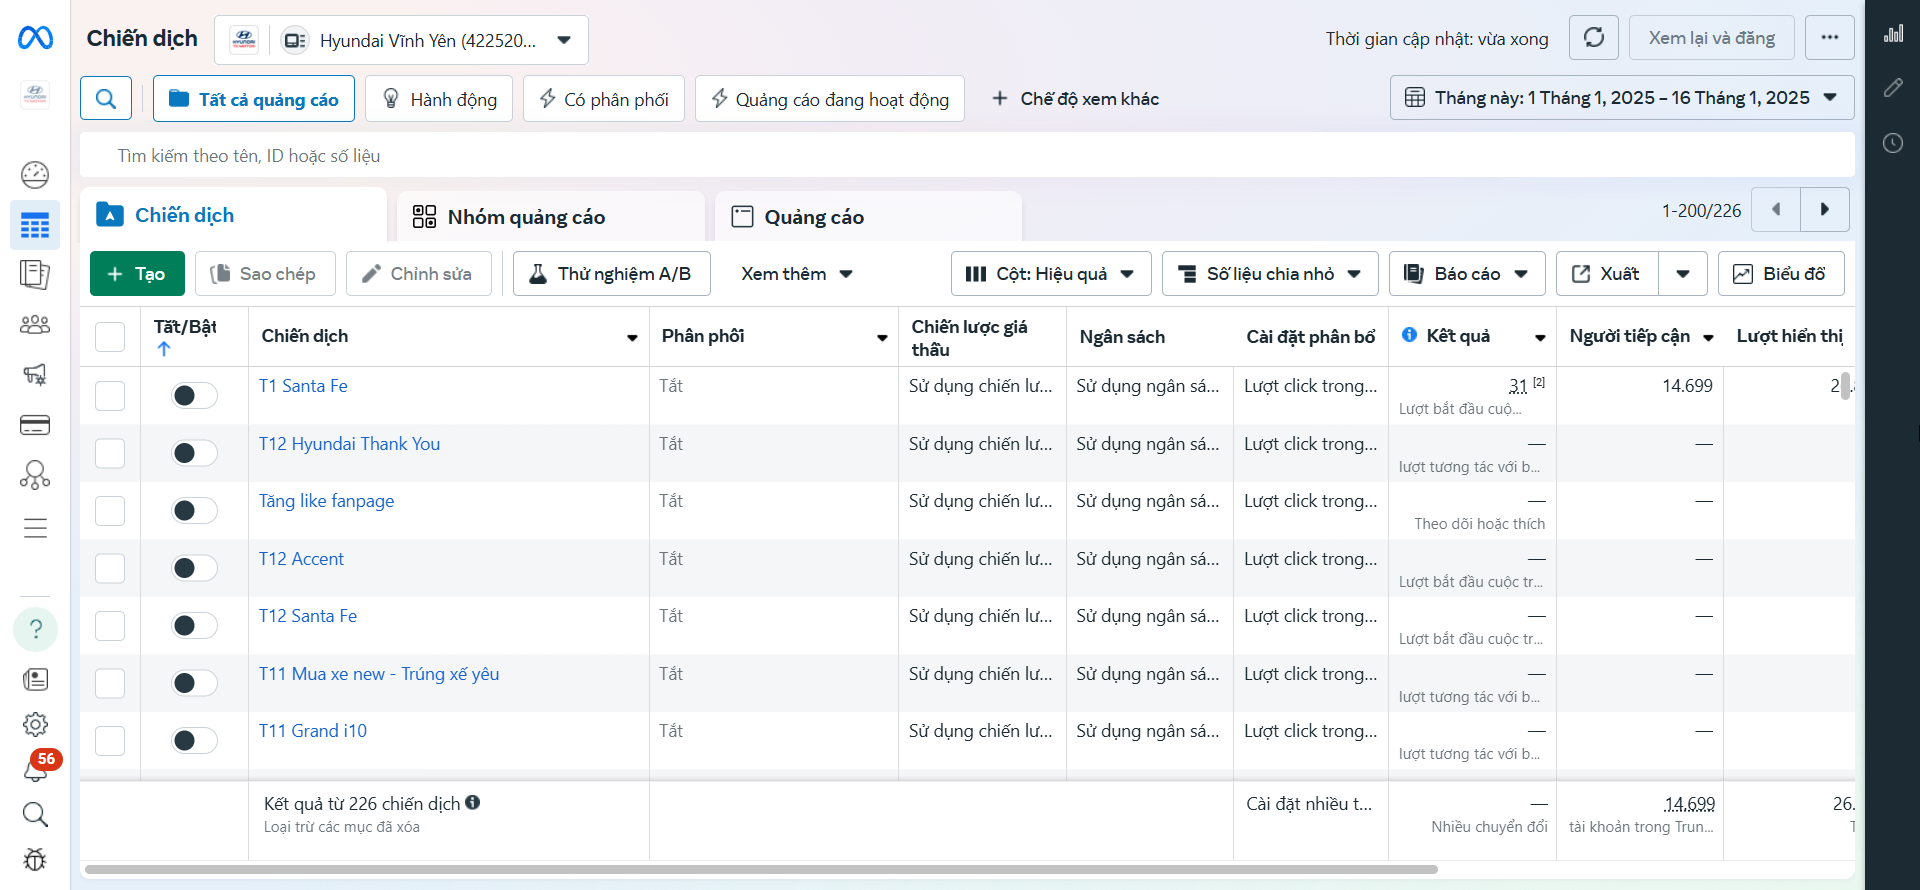
Task: Tick the select-all campaigns checkbox
Action: [x=110, y=337]
